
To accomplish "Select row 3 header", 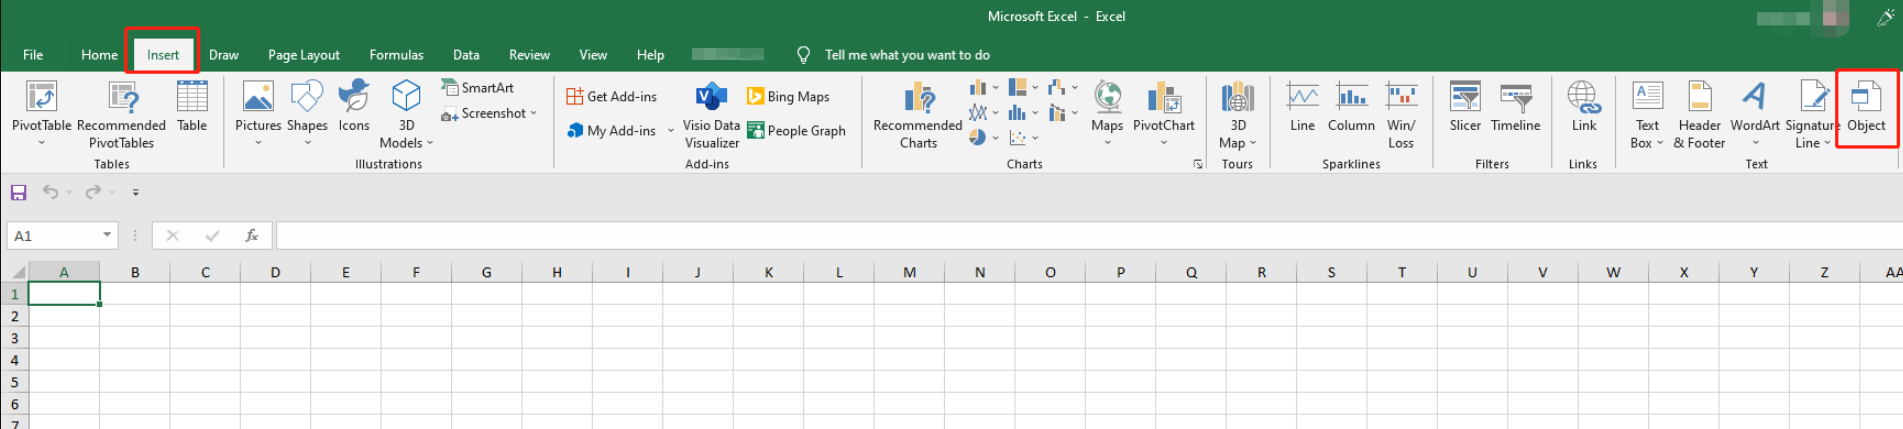I will tap(14, 338).
